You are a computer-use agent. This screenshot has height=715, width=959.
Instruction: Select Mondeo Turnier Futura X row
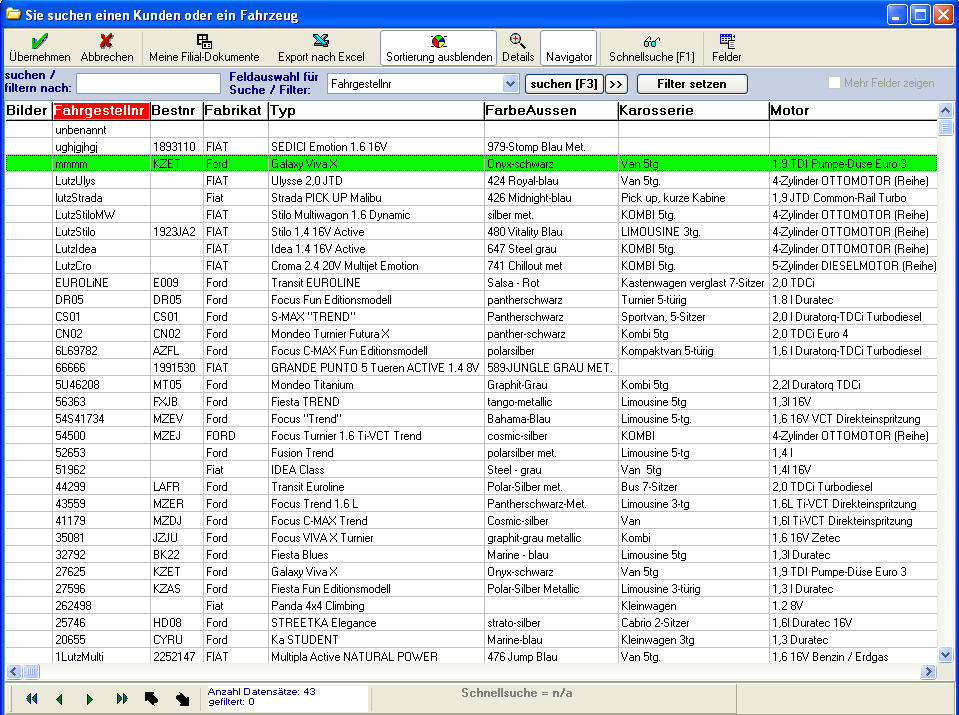pos(471,334)
